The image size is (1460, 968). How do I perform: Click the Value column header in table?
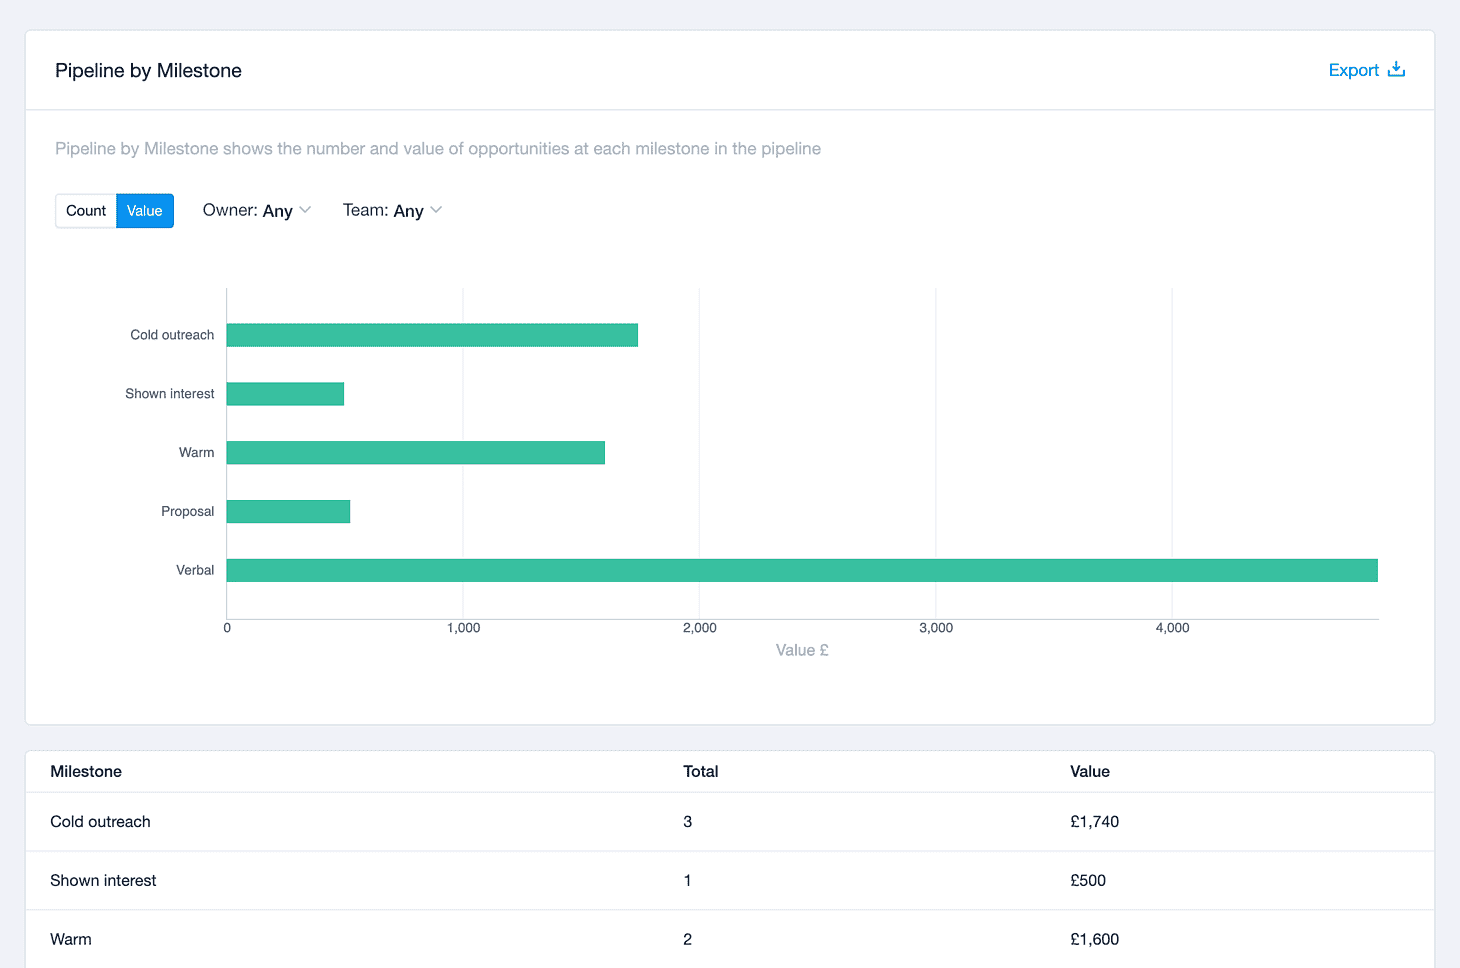pos(1090,771)
